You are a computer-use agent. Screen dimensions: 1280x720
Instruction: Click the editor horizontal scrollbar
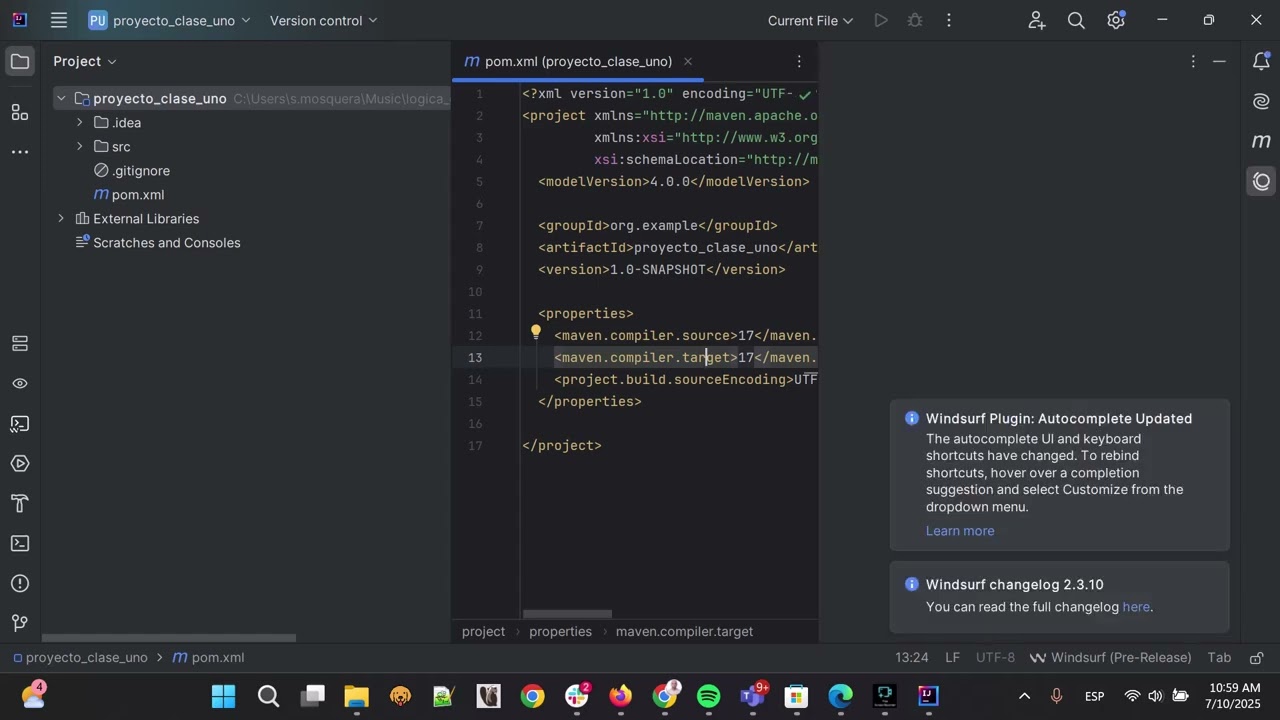pos(567,614)
